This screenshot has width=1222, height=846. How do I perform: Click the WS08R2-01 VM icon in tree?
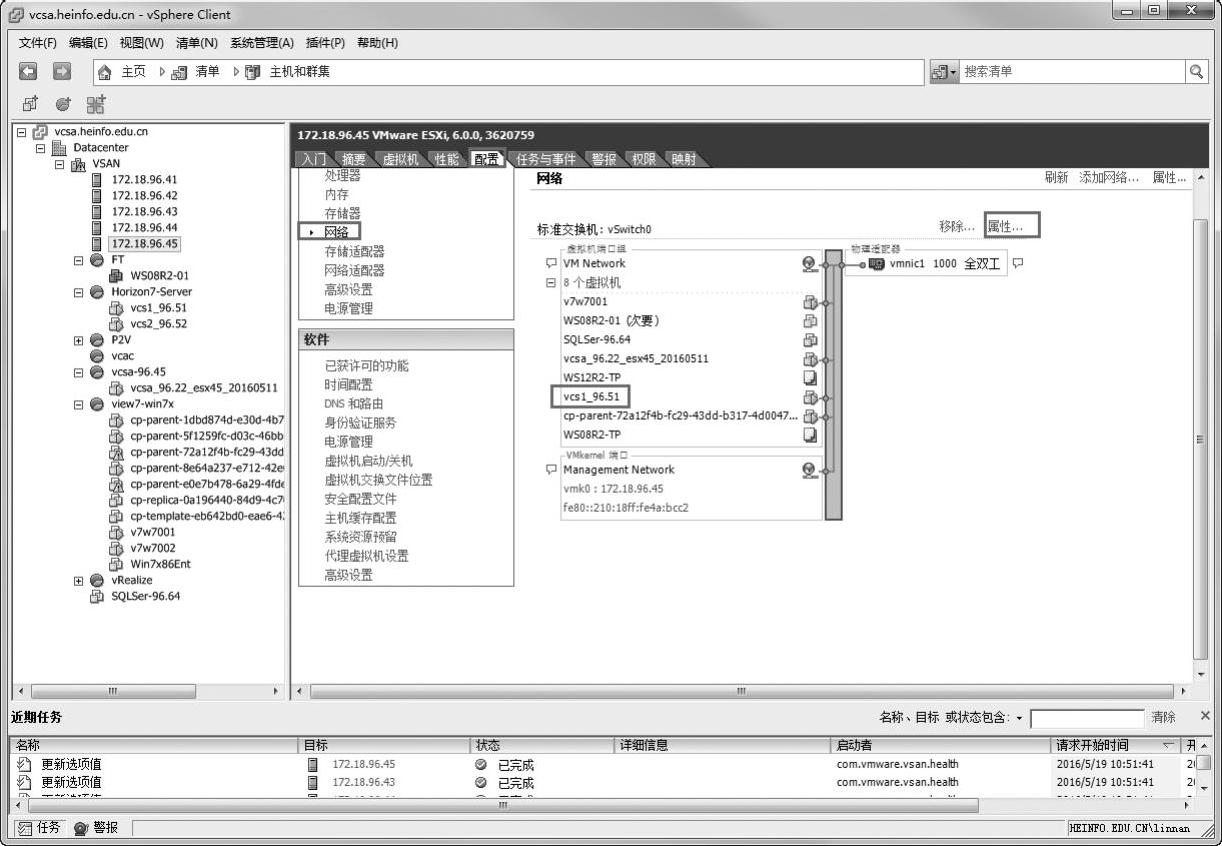click(x=116, y=276)
